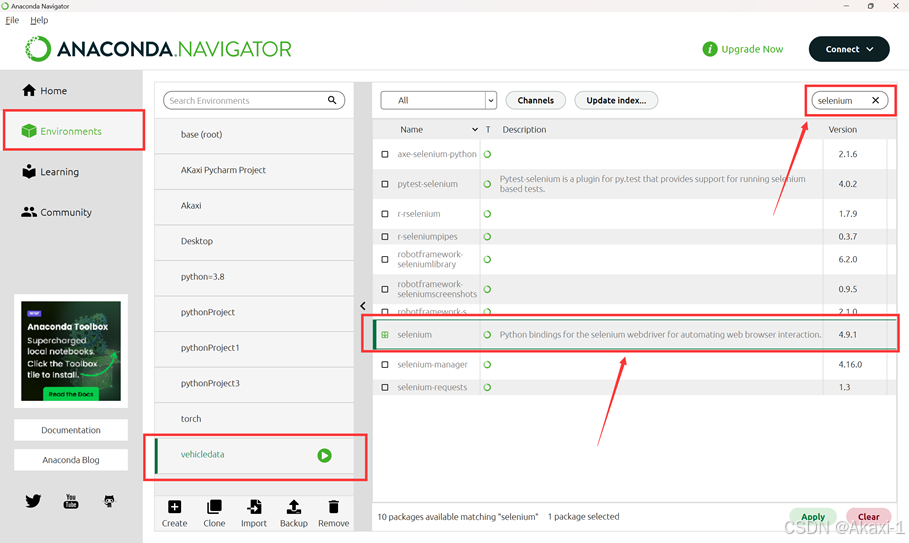Click the status circle for r-rselenium
The image size is (909, 543).
coord(487,214)
